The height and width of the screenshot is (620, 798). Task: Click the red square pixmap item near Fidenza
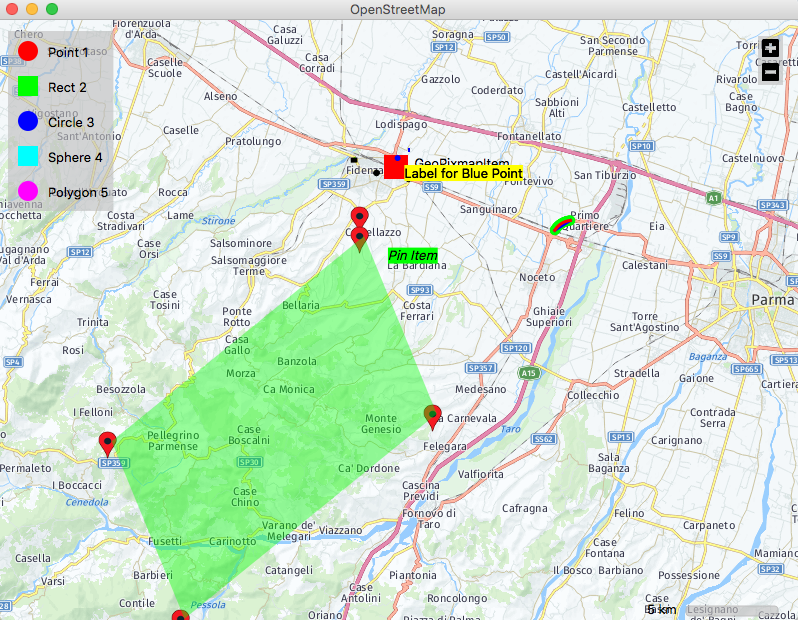click(x=395, y=167)
